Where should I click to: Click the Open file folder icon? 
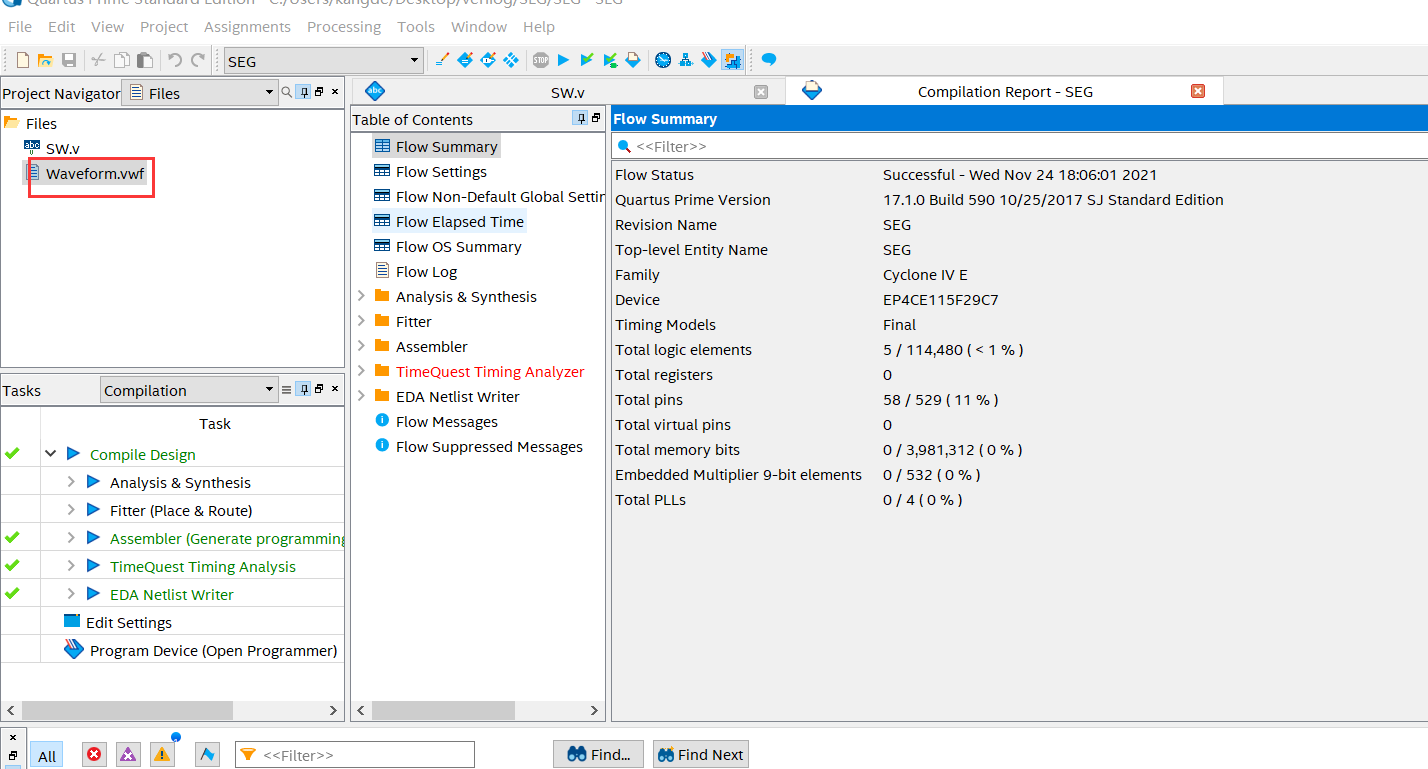coord(45,61)
